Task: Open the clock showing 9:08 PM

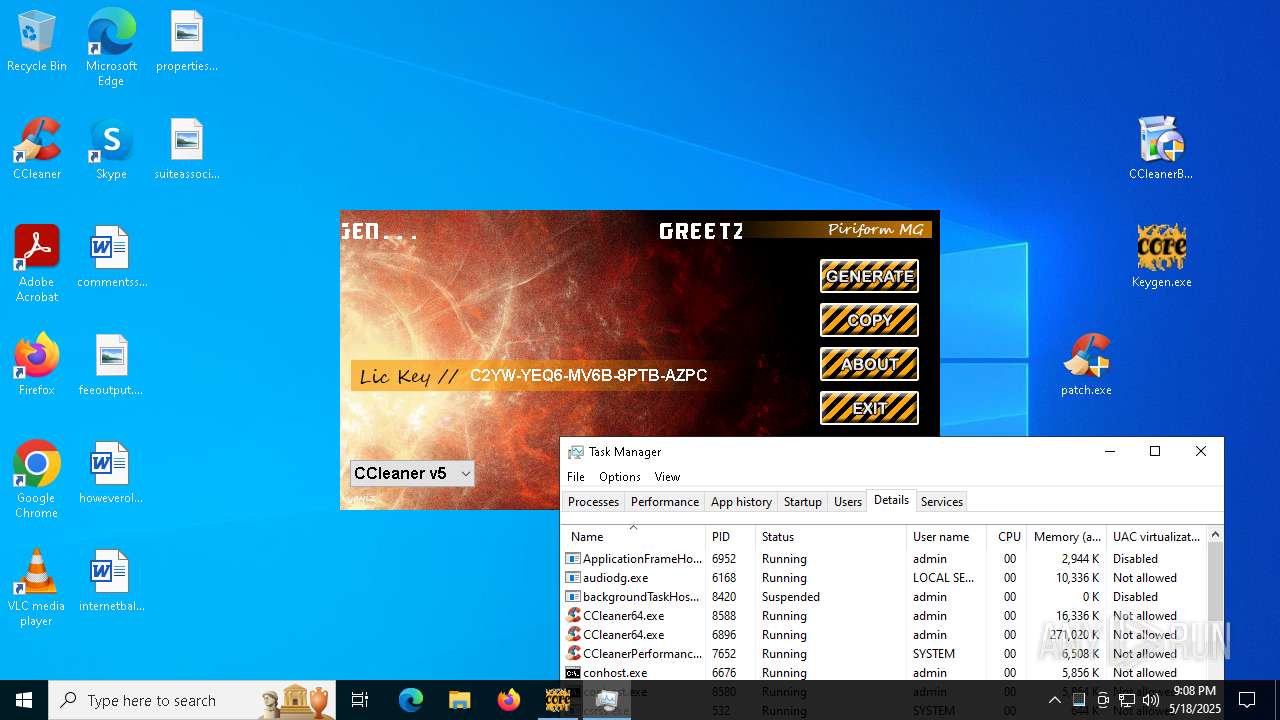Action: coord(1196,700)
